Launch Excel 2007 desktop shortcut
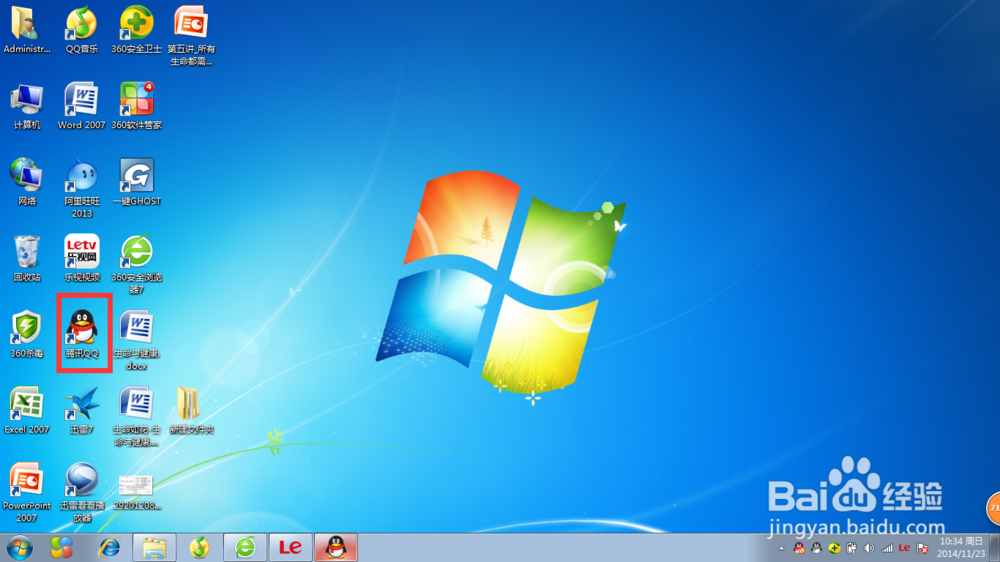The image size is (1000, 562). 26,410
